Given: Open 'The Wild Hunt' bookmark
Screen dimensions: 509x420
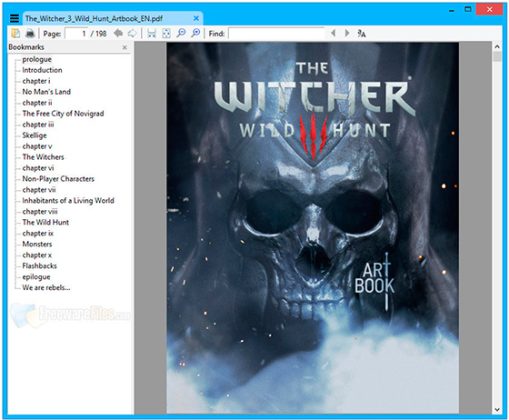Looking at the screenshot, I should (45, 222).
